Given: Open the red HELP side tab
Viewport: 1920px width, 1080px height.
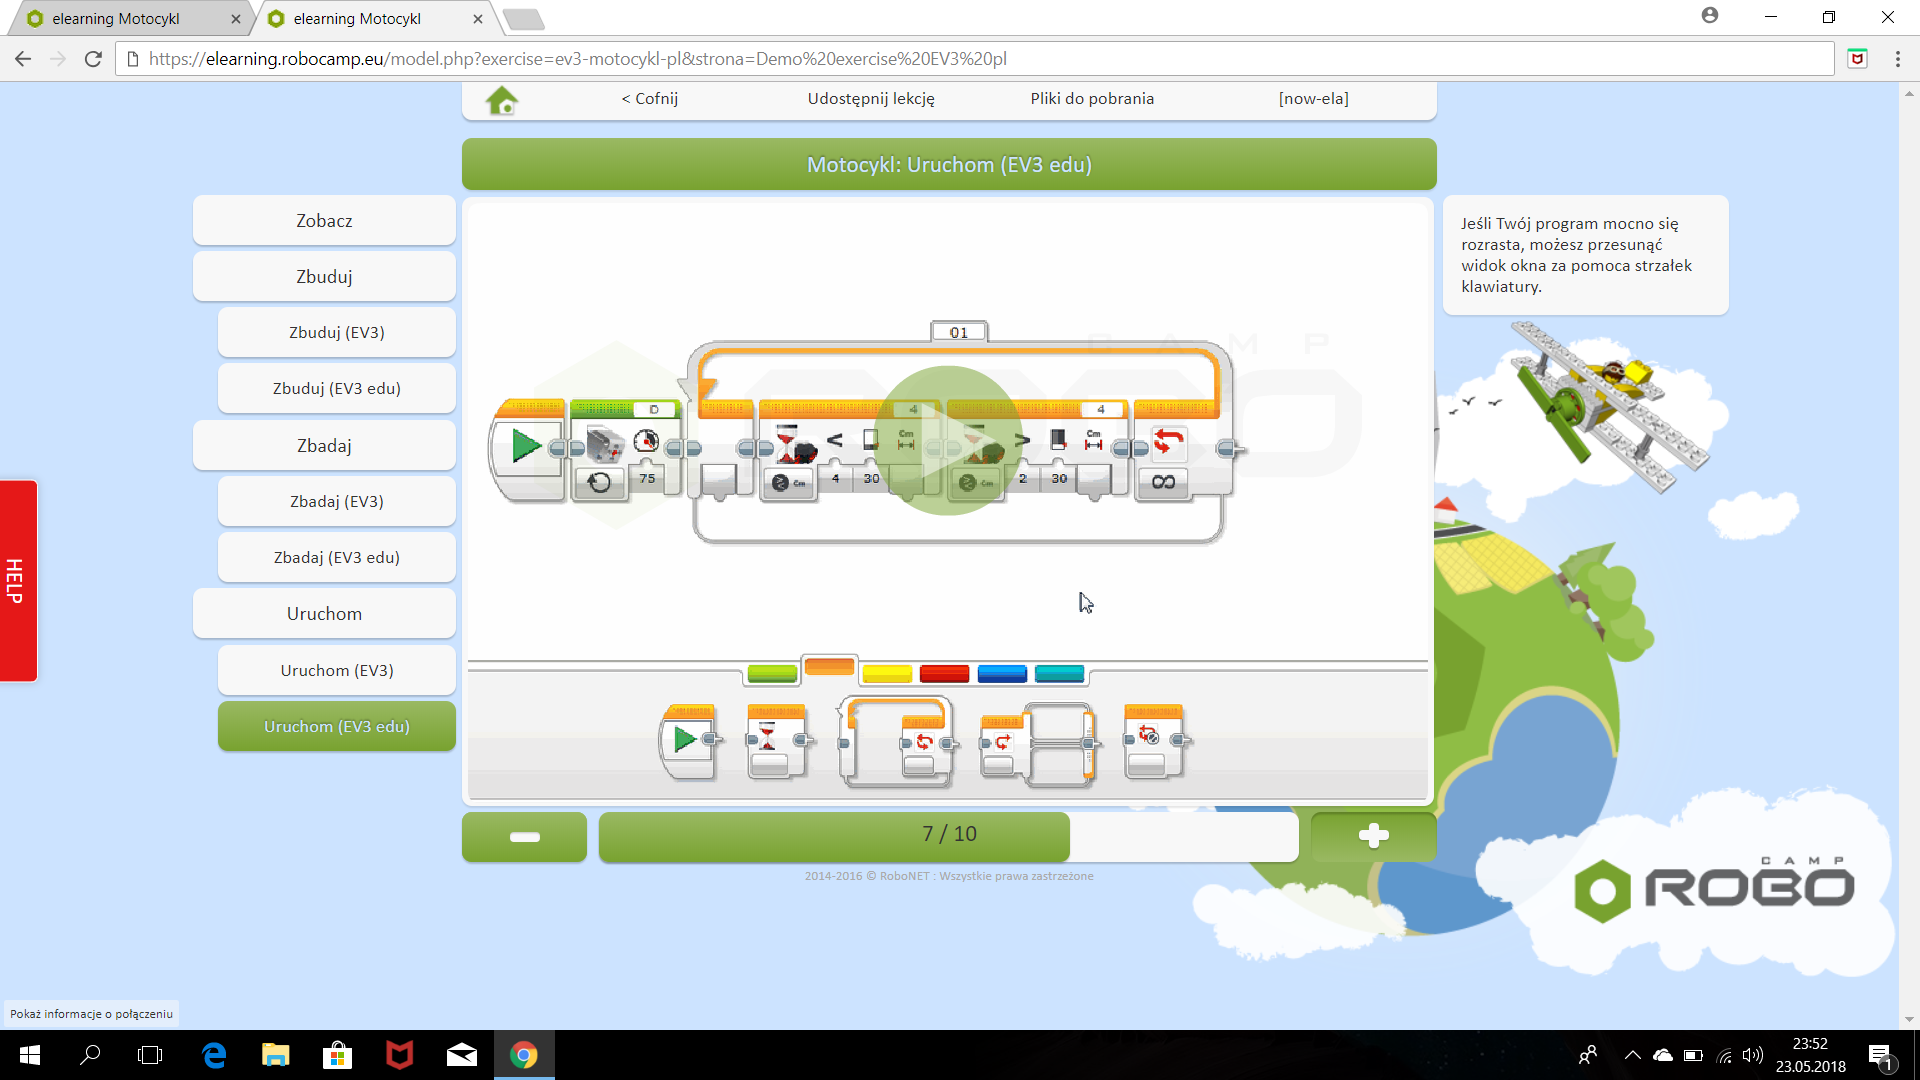Looking at the screenshot, I should pos(18,581).
